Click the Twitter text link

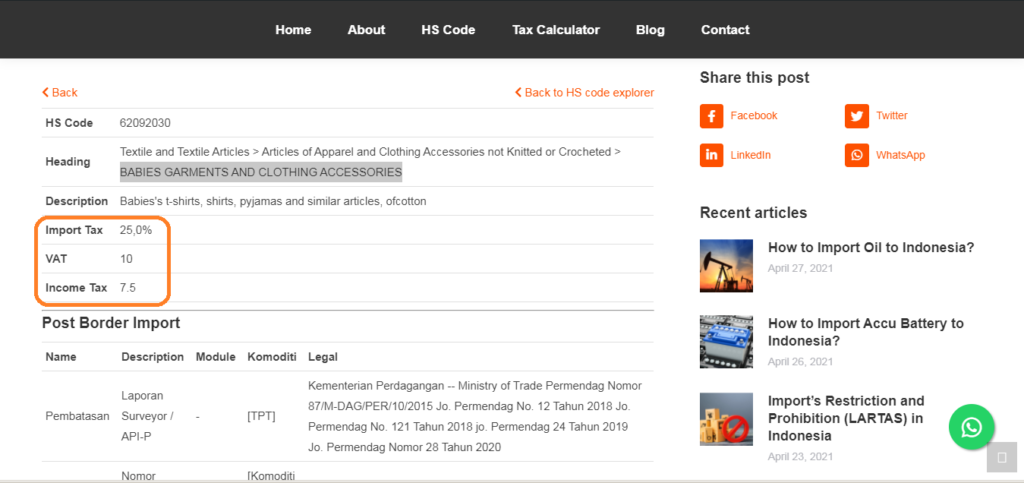(891, 116)
